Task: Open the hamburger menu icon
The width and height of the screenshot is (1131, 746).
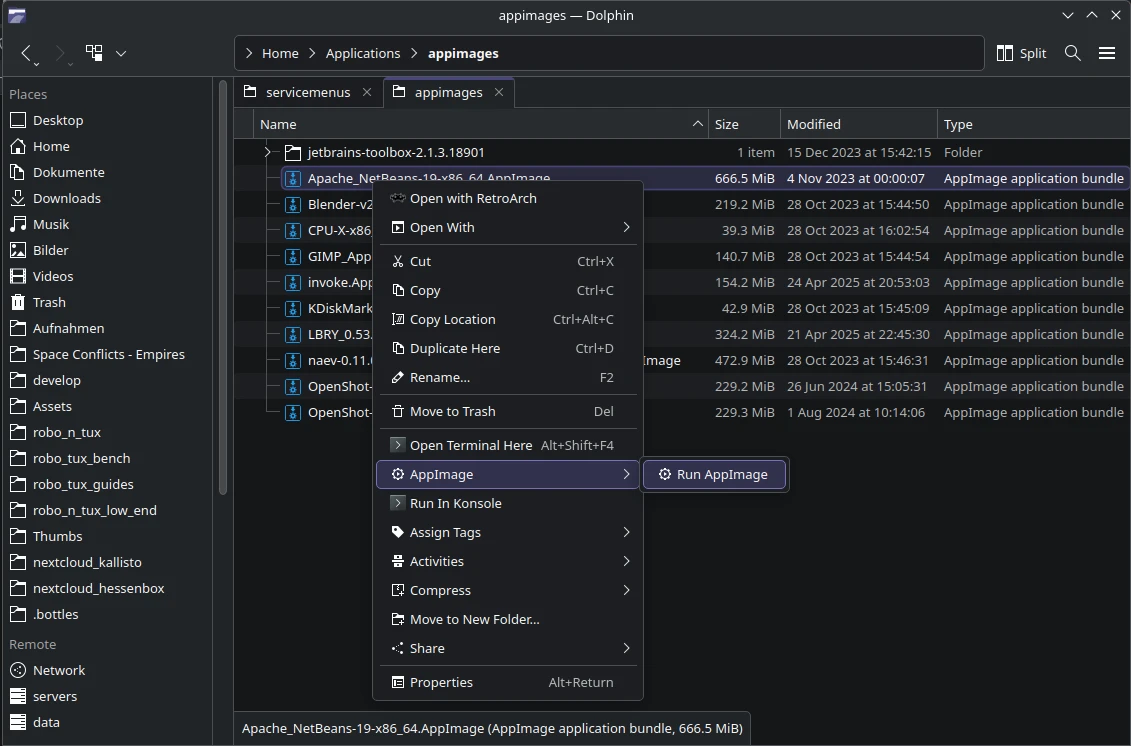Action: 1107,53
